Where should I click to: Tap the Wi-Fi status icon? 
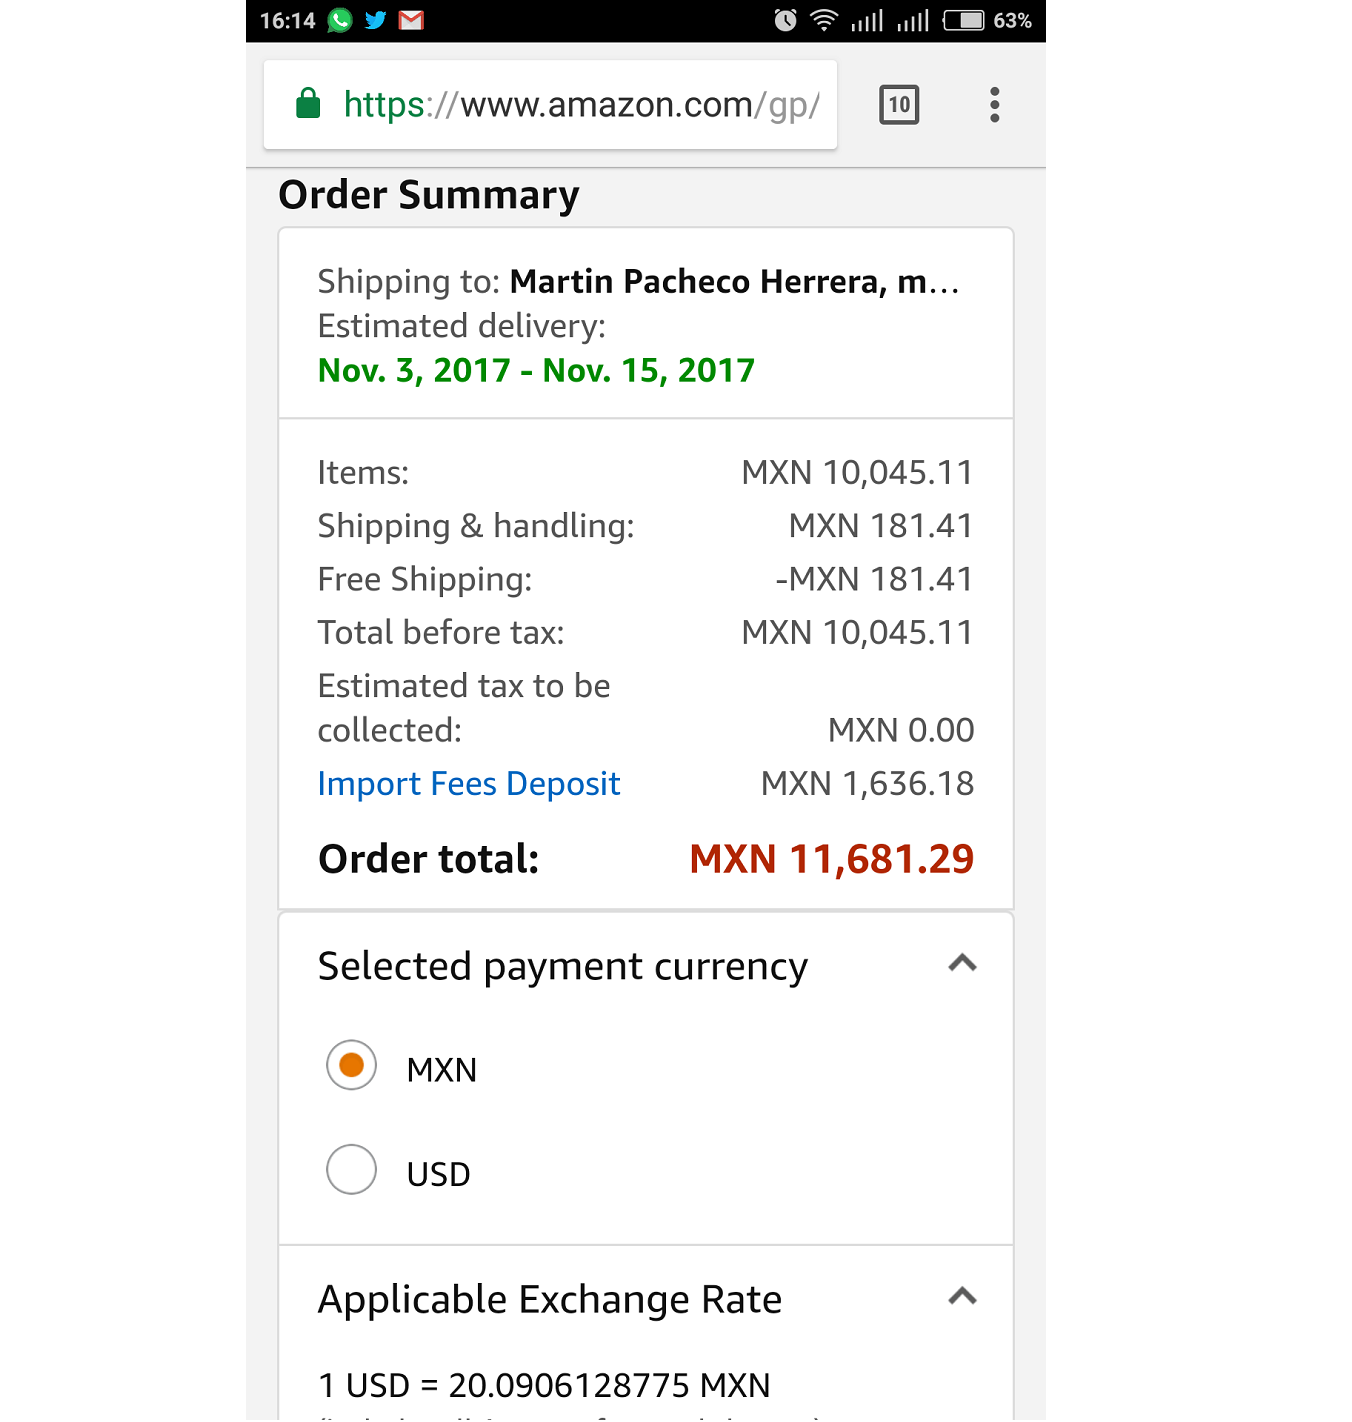tap(823, 20)
